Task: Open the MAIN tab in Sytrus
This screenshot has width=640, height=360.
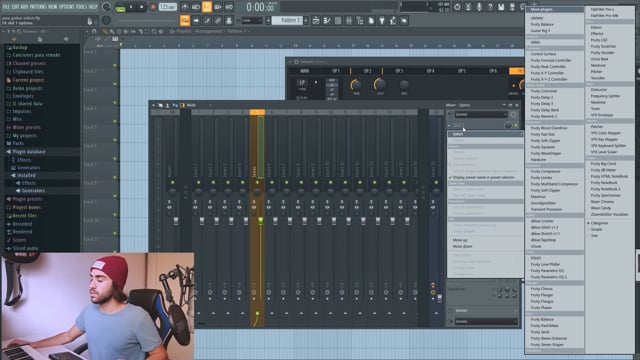Action: coord(304,71)
